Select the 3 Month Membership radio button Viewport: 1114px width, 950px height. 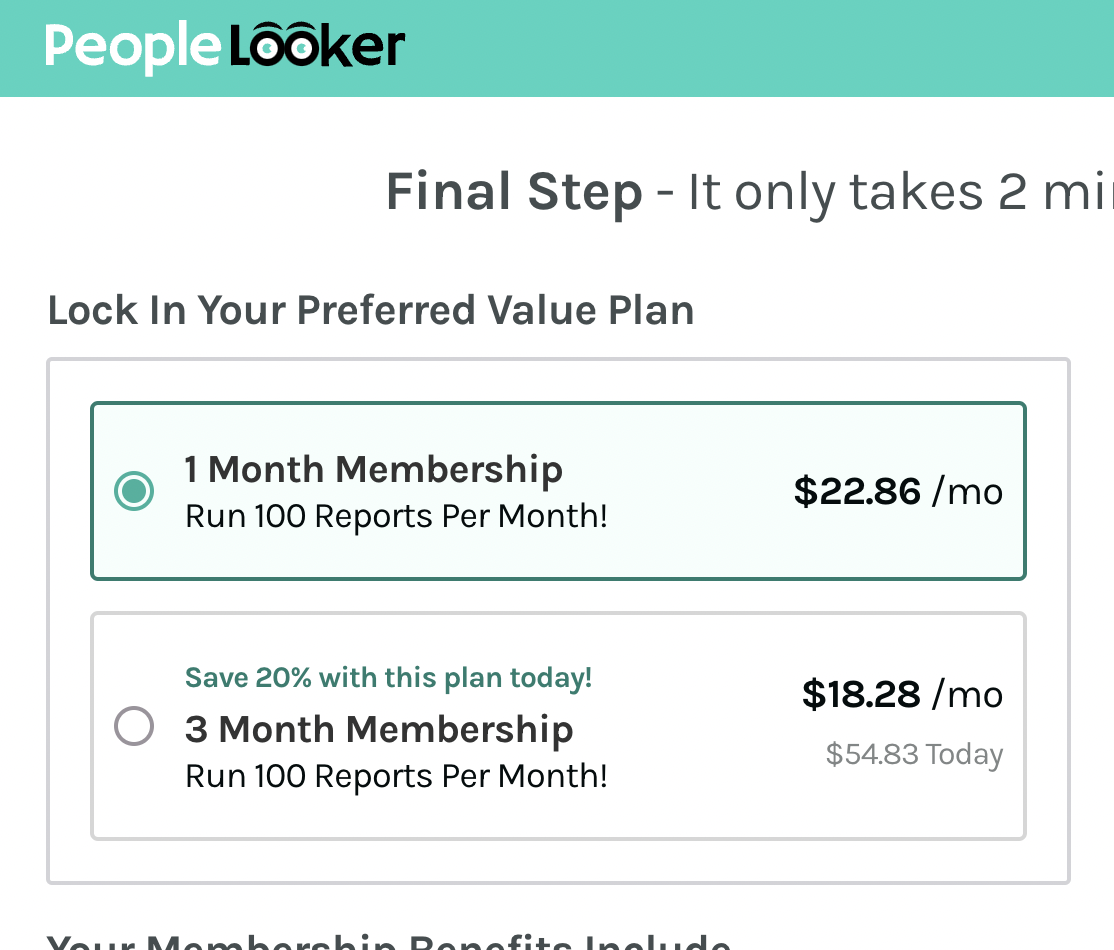coord(134,725)
